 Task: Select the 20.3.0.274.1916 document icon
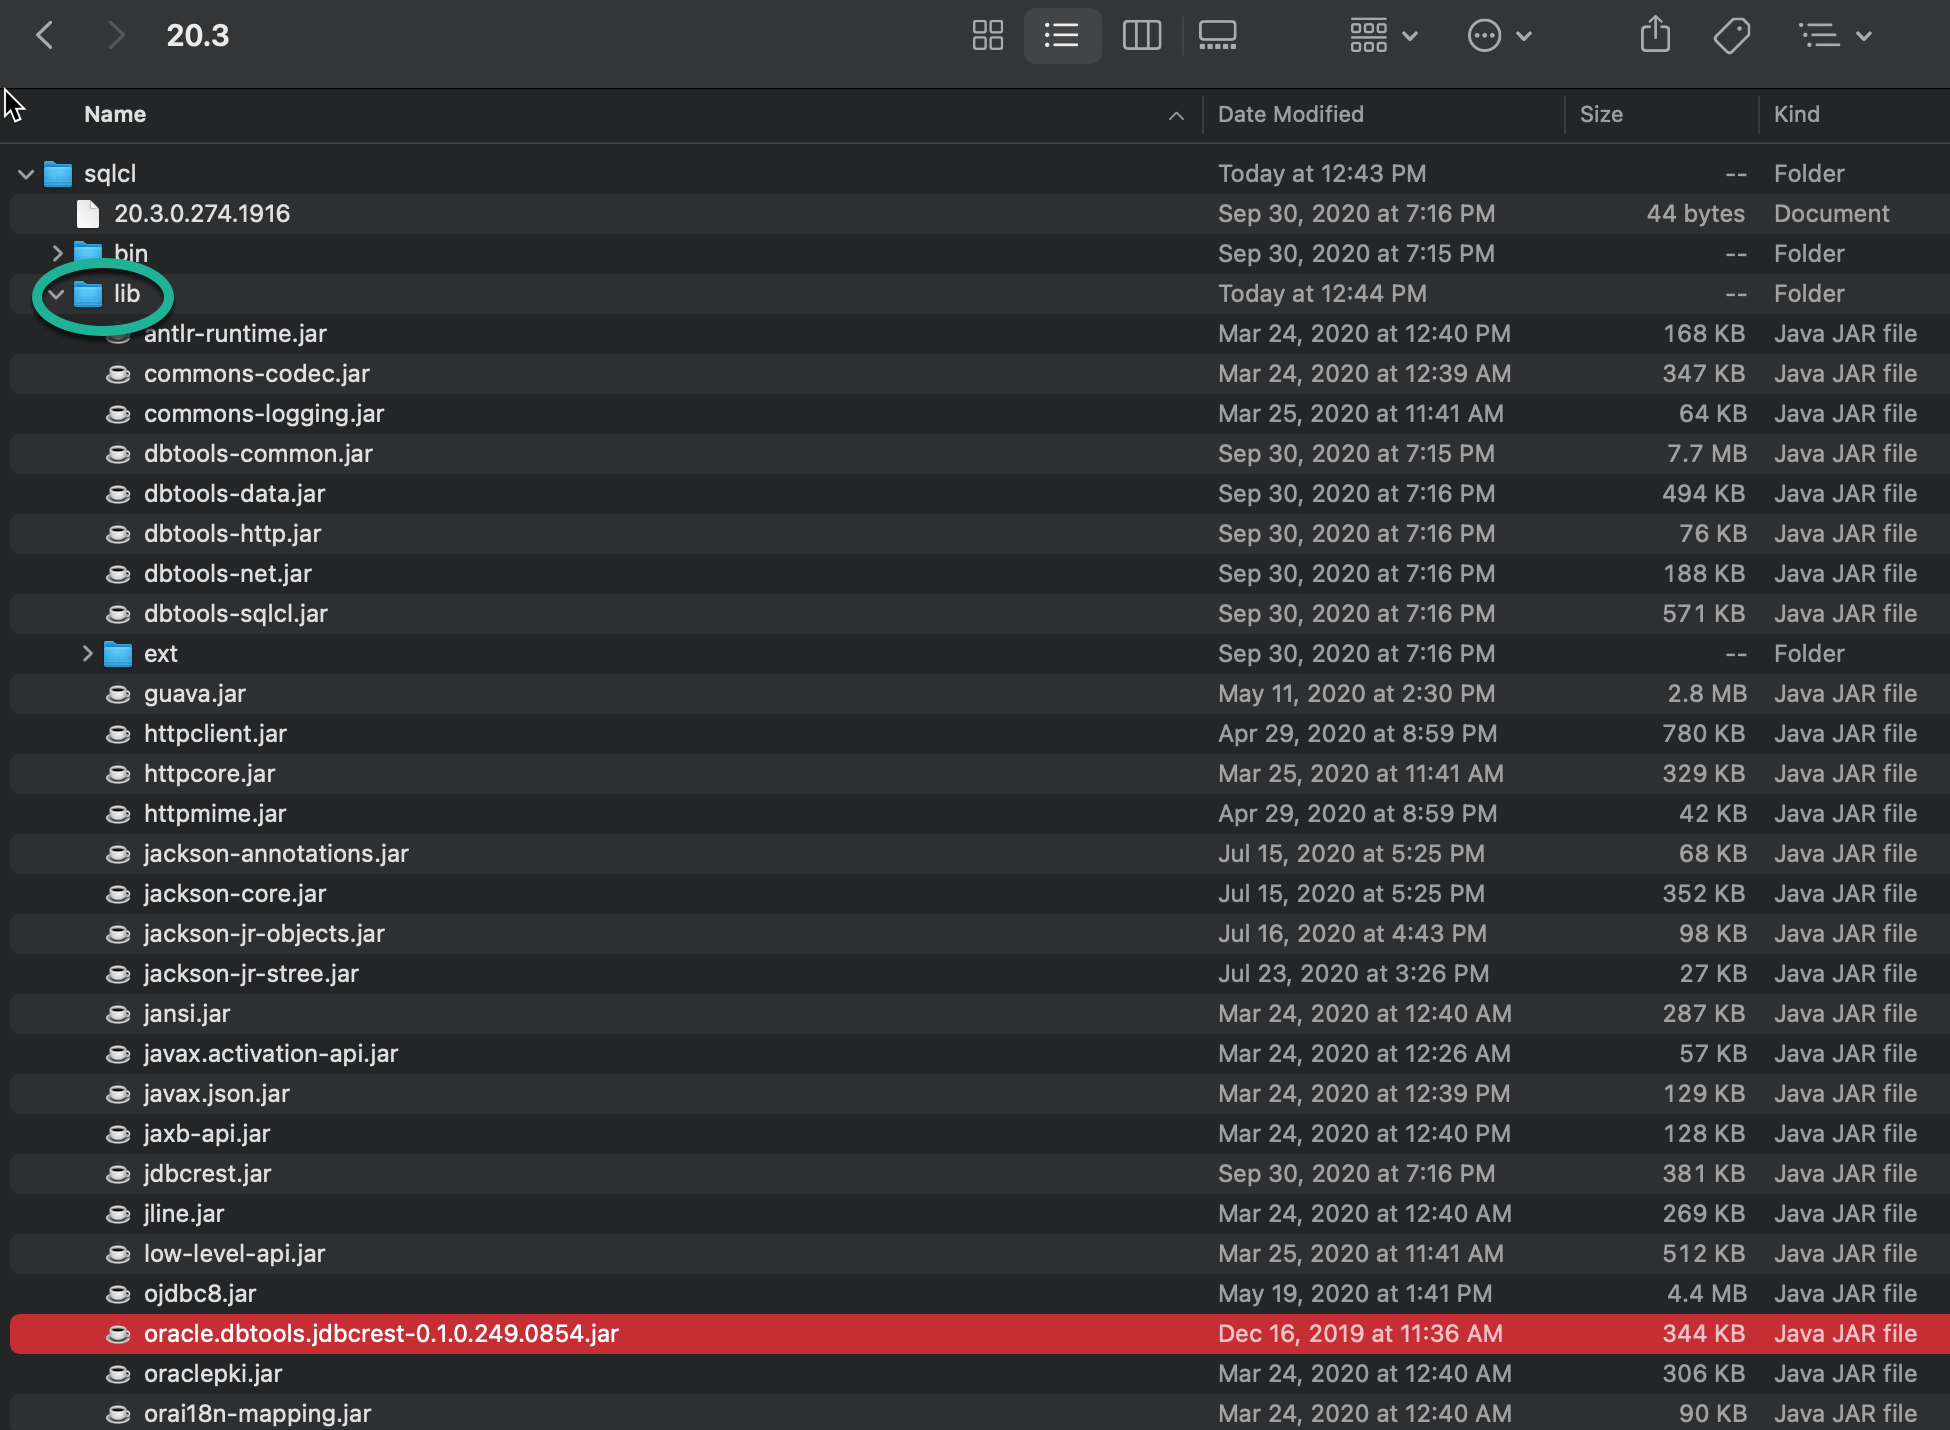[88, 214]
